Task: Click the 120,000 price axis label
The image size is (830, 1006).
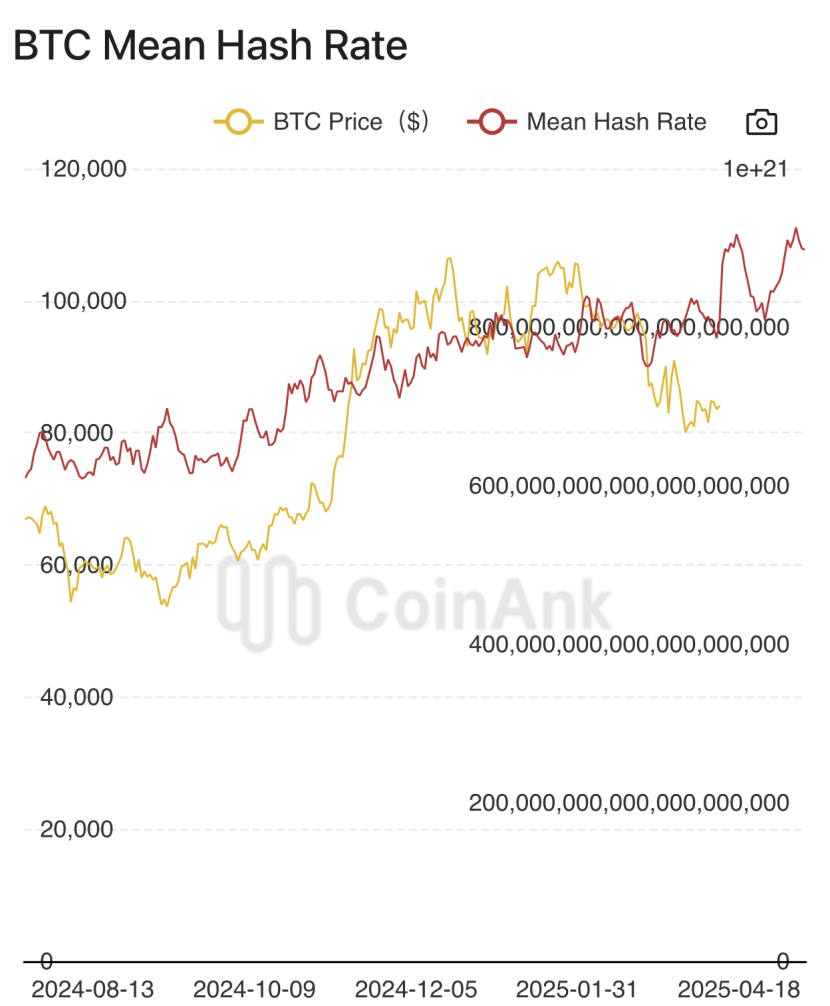Action: (x=83, y=169)
